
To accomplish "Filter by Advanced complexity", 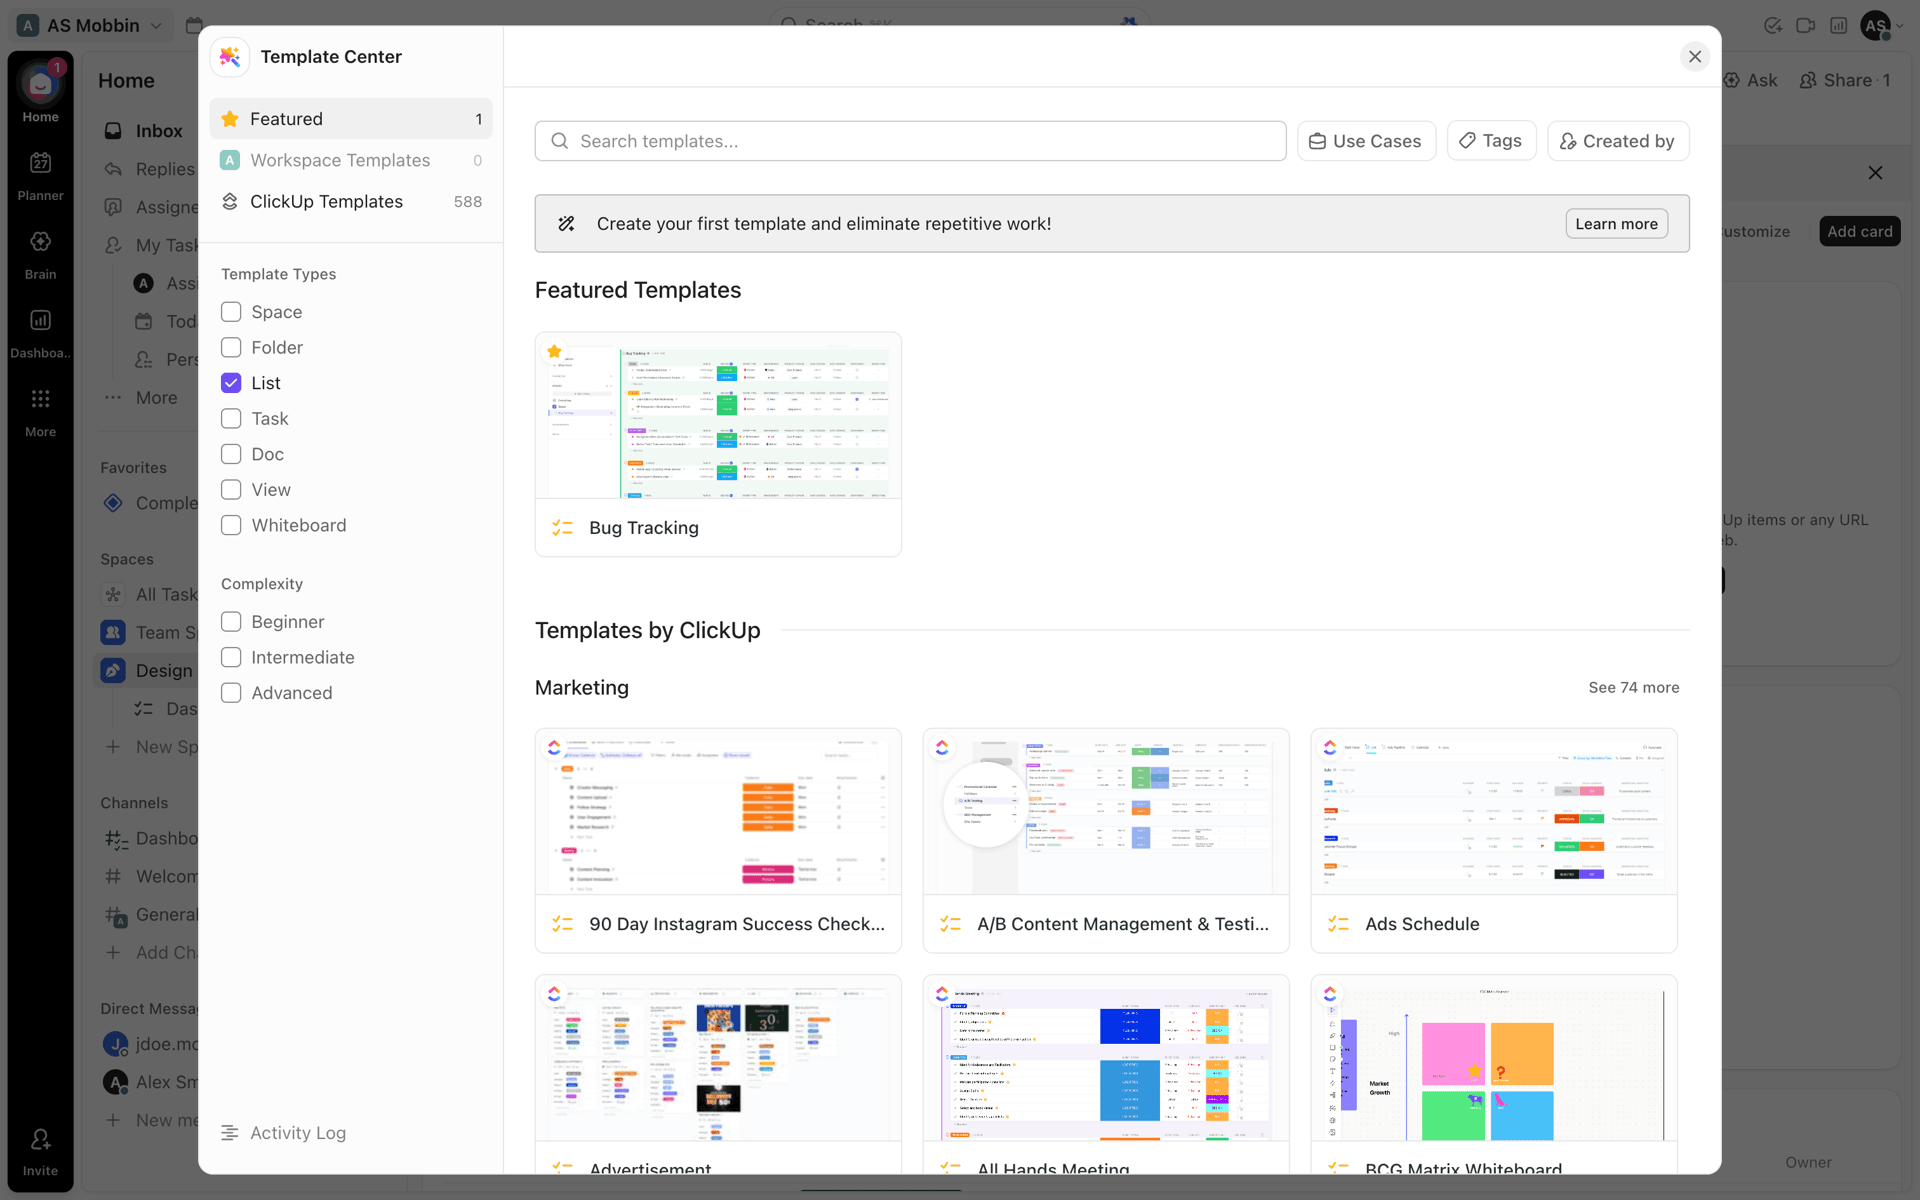I will (x=231, y=693).
